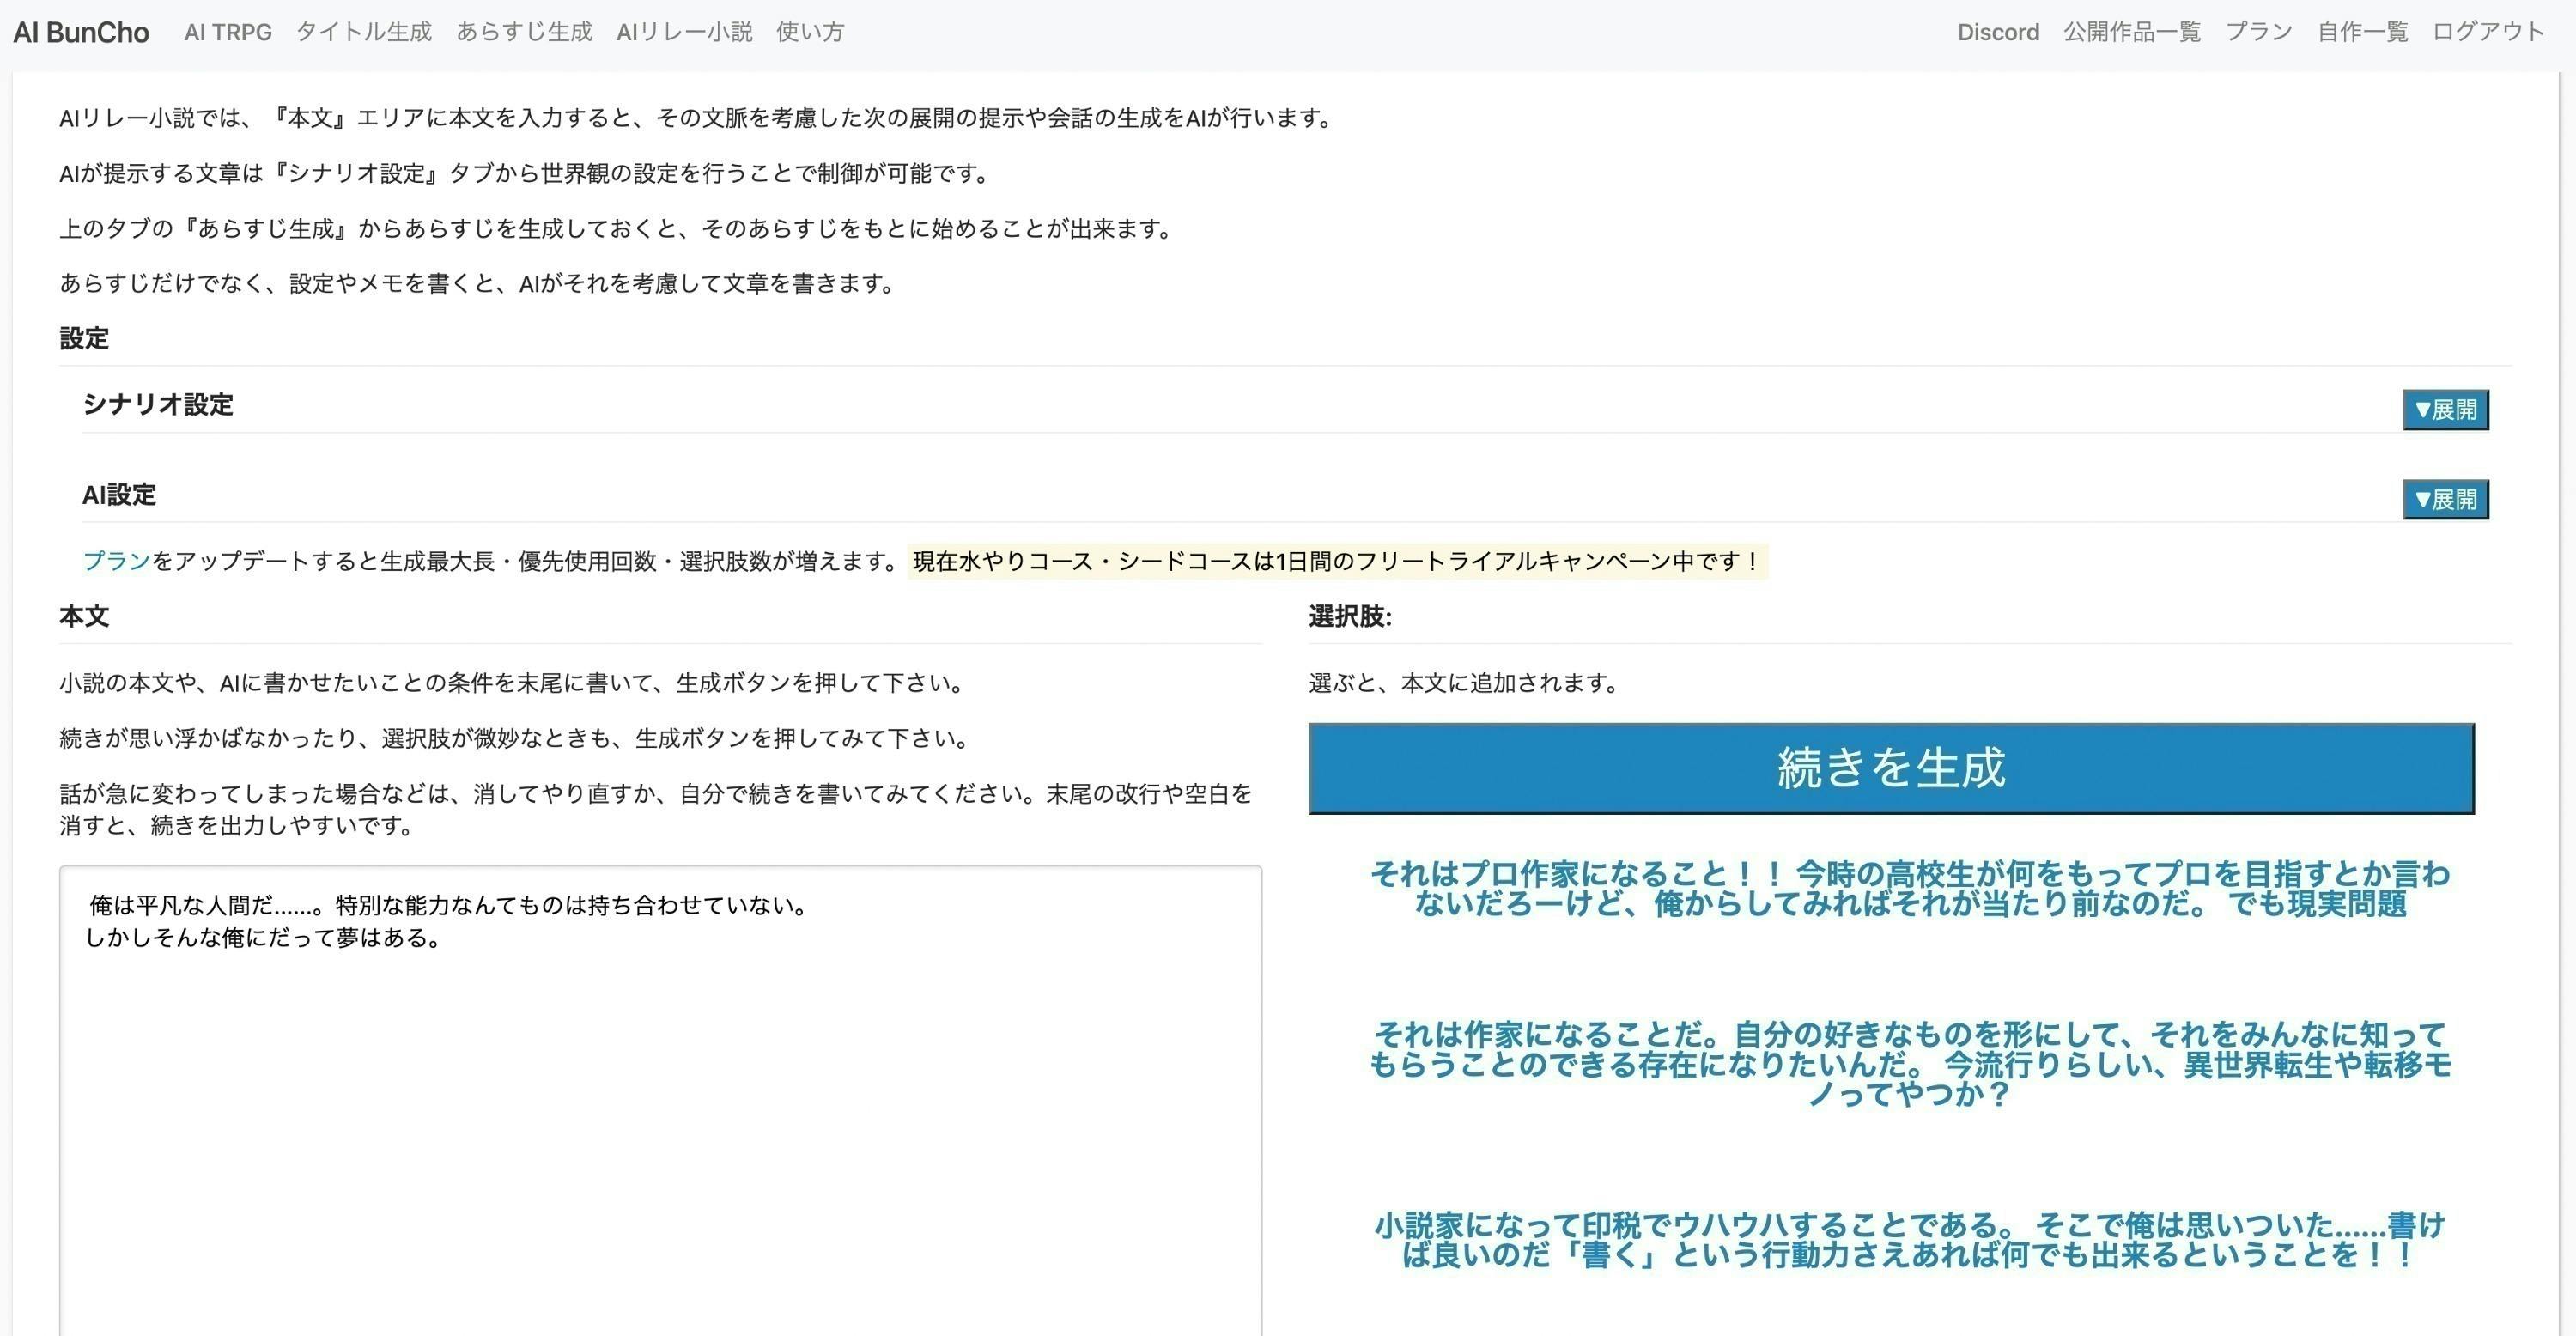Open the Discord link in the navbar

pos(1998,32)
